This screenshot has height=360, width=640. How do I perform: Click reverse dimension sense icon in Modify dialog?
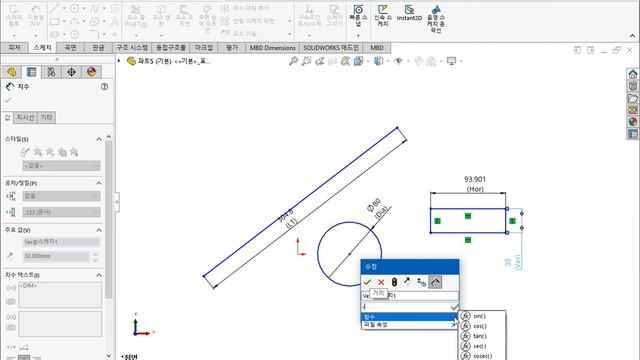click(x=407, y=282)
